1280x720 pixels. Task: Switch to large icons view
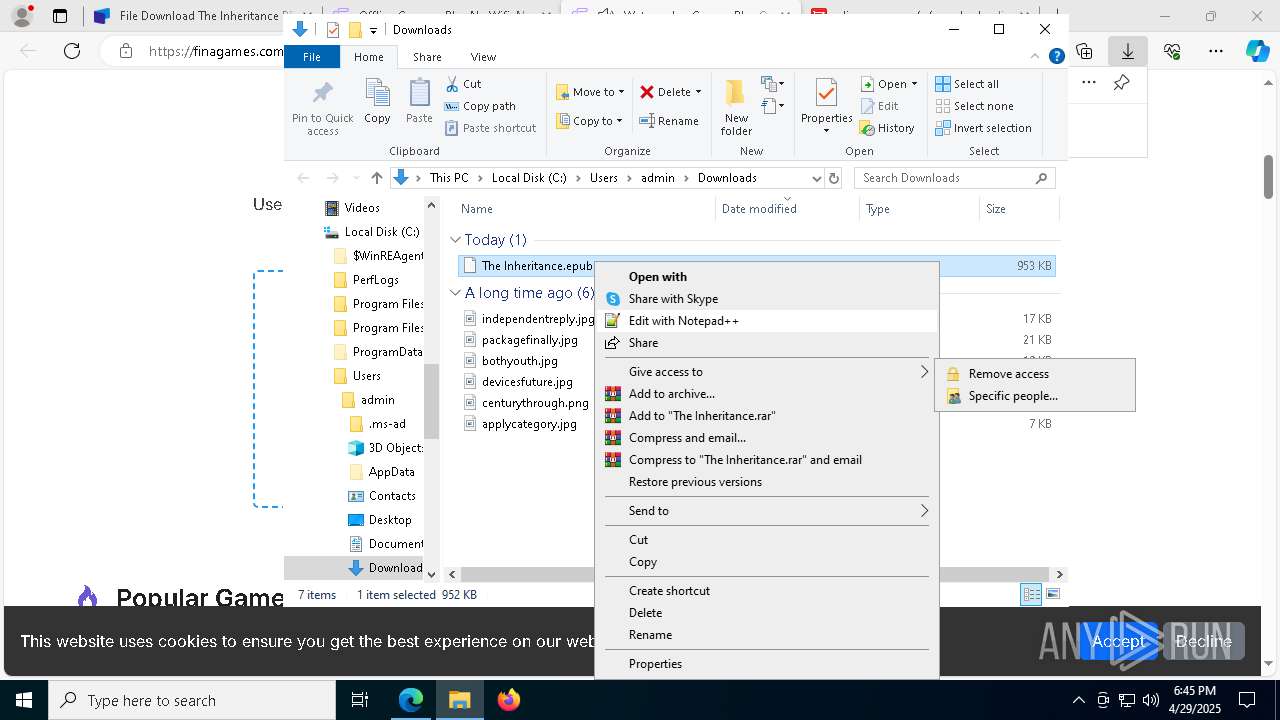(x=1052, y=595)
